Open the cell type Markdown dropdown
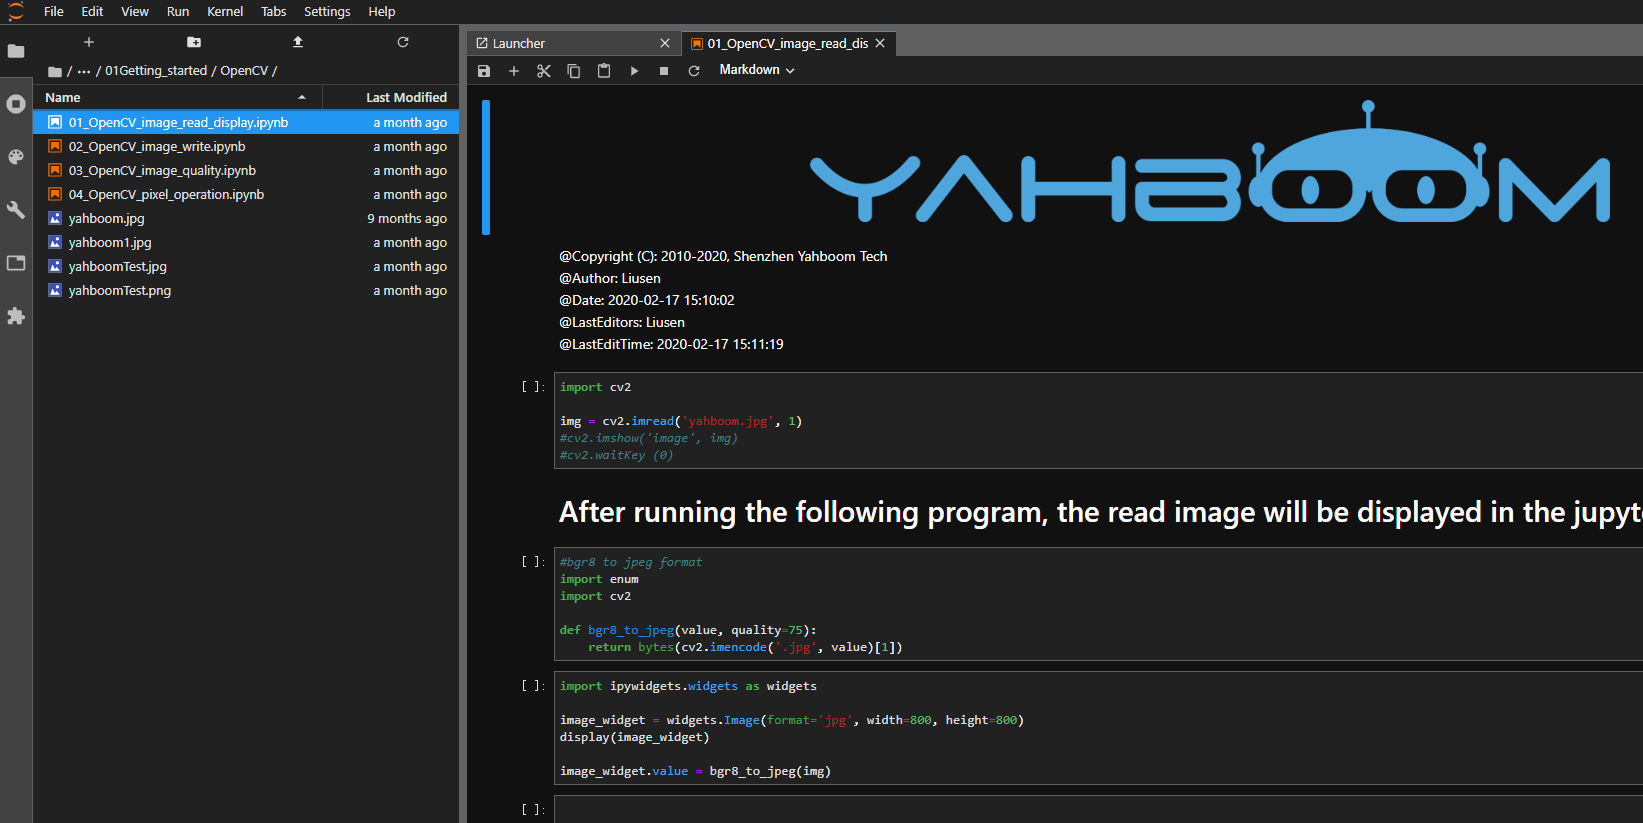Image resolution: width=1643 pixels, height=823 pixels. [x=757, y=70]
